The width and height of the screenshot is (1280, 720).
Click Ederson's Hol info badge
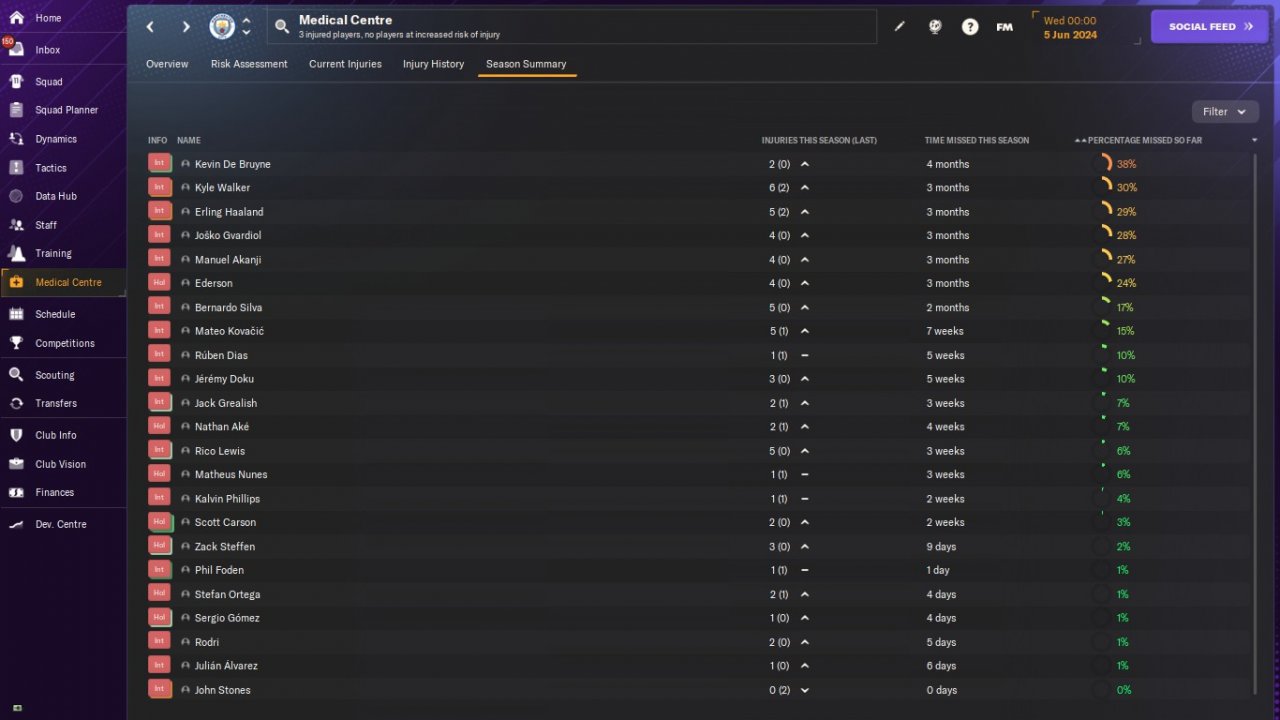(x=159, y=283)
